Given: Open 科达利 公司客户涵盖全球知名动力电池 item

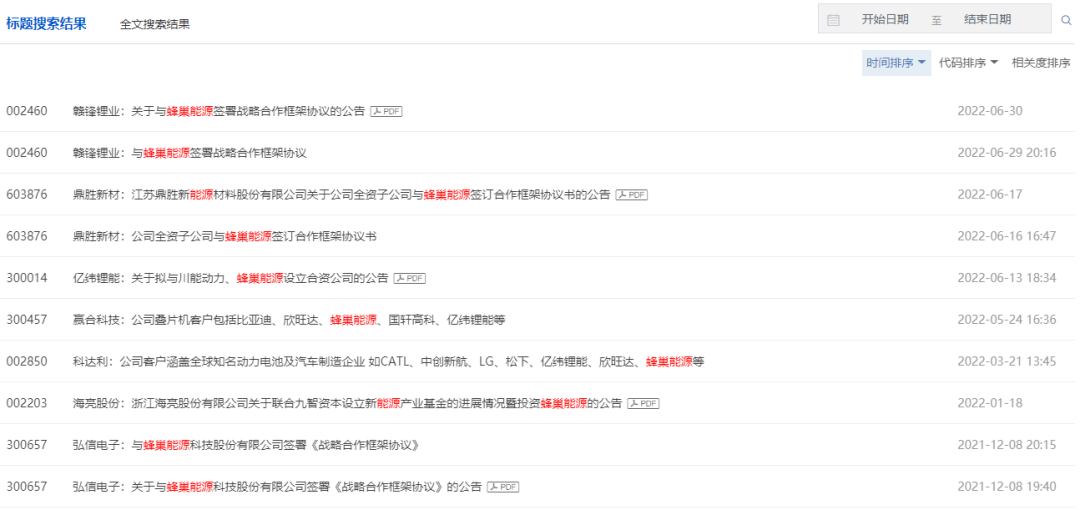Looking at the screenshot, I should pyautogui.click(x=388, y=362).
